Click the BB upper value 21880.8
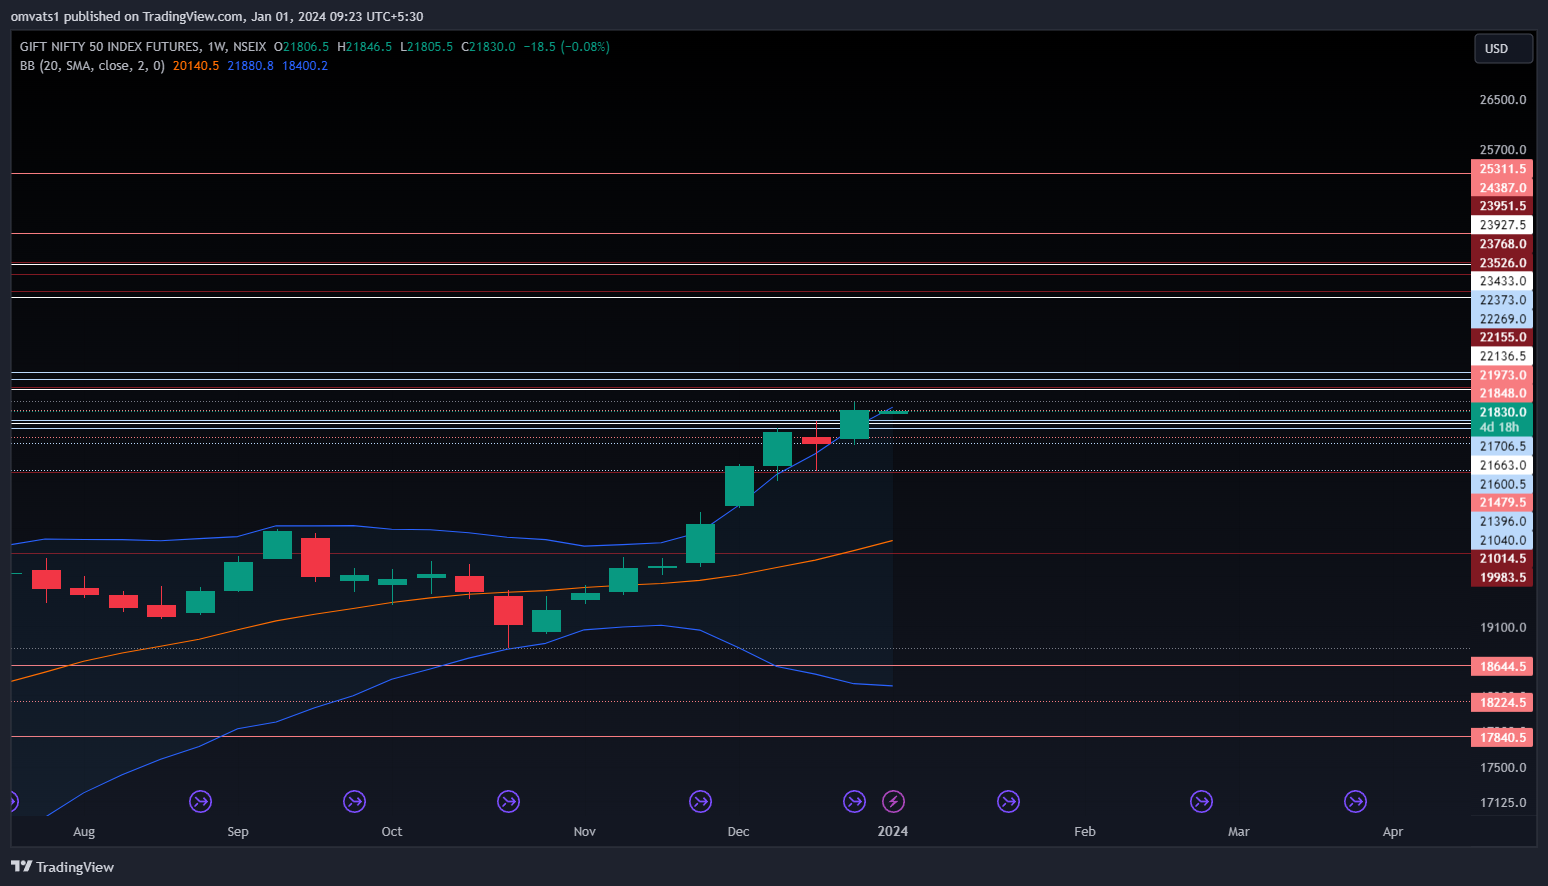The image size is (1548, 886). pos(250,66)
